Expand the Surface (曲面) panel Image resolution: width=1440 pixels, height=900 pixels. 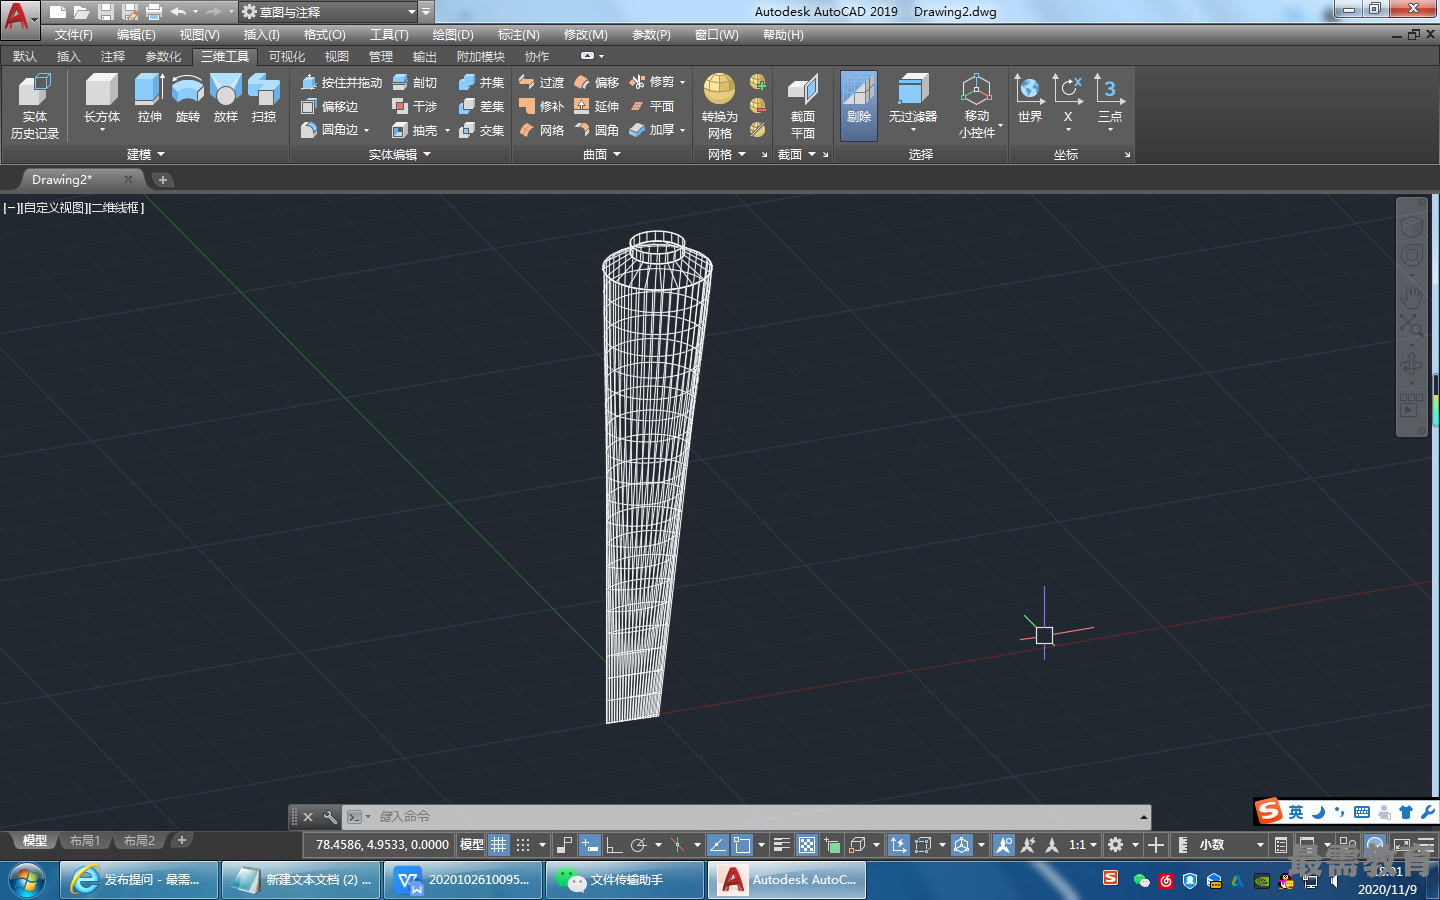pos(602,154)
